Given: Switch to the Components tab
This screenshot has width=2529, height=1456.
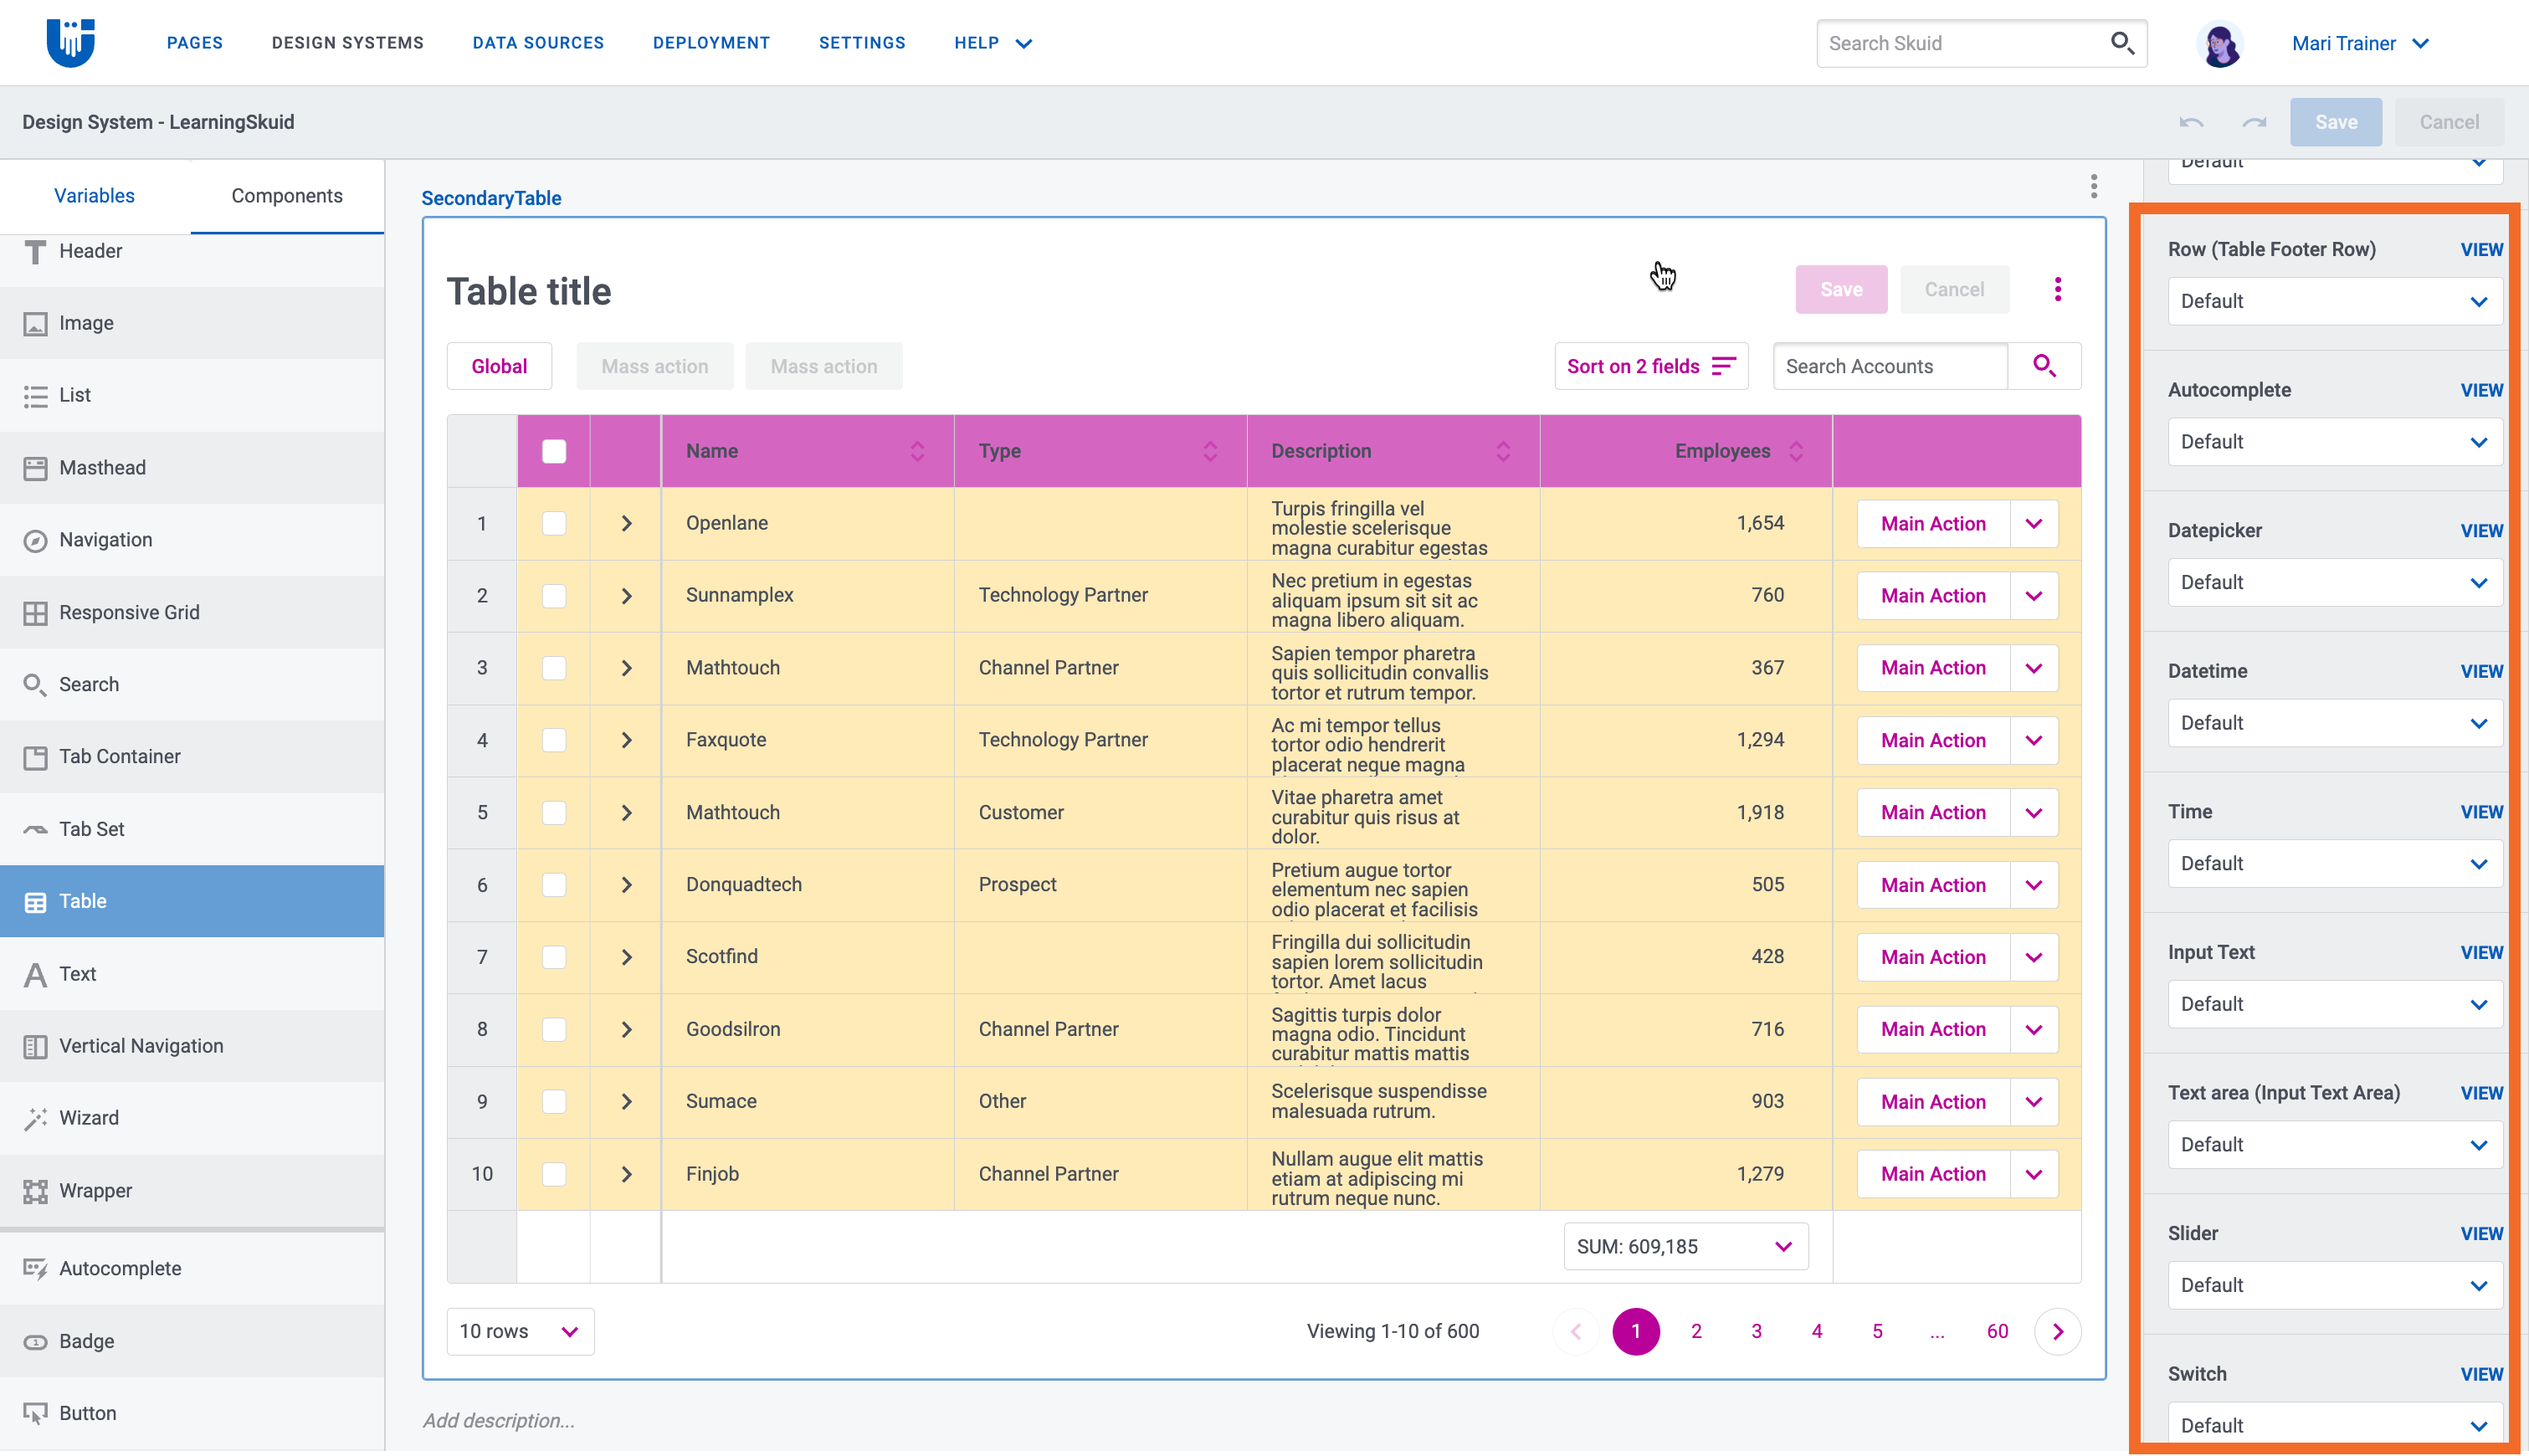Looking at the screenshot, I should [x=287, y=196].
